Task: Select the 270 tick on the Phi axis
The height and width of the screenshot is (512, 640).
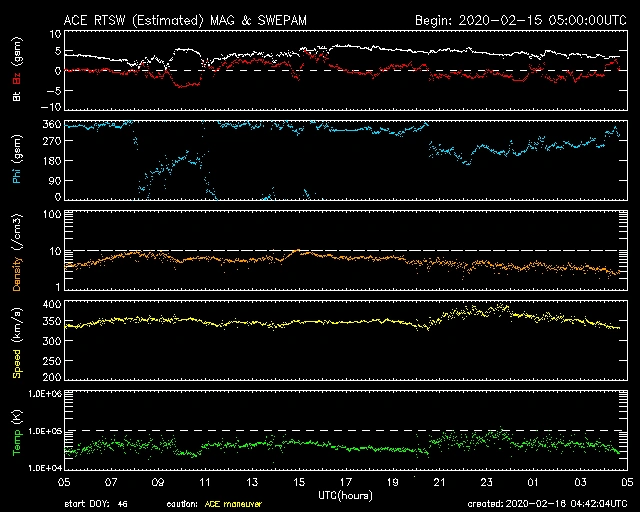Action: click(52, 141)
